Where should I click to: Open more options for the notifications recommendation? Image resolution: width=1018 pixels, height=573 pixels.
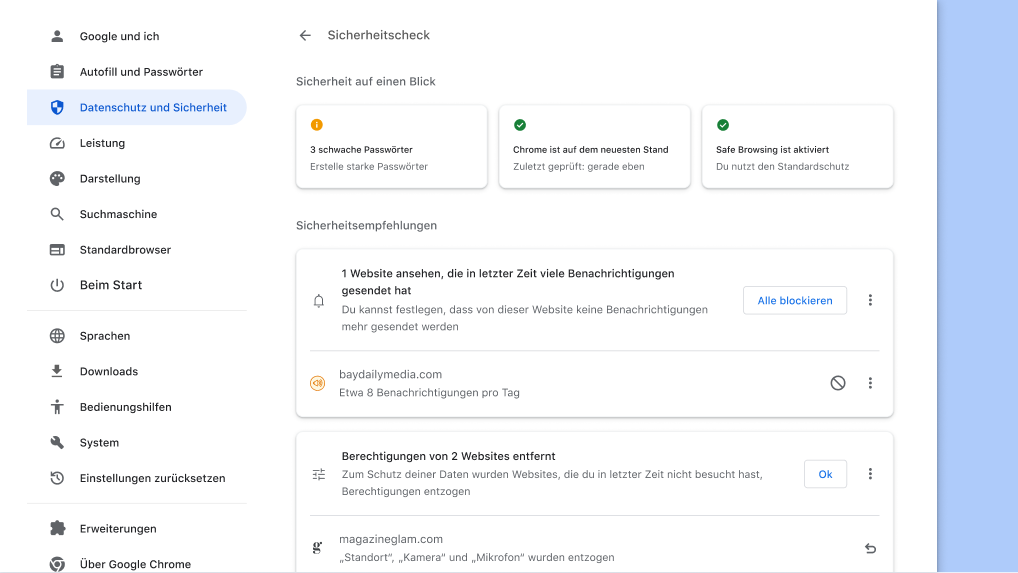click(871, 300)
